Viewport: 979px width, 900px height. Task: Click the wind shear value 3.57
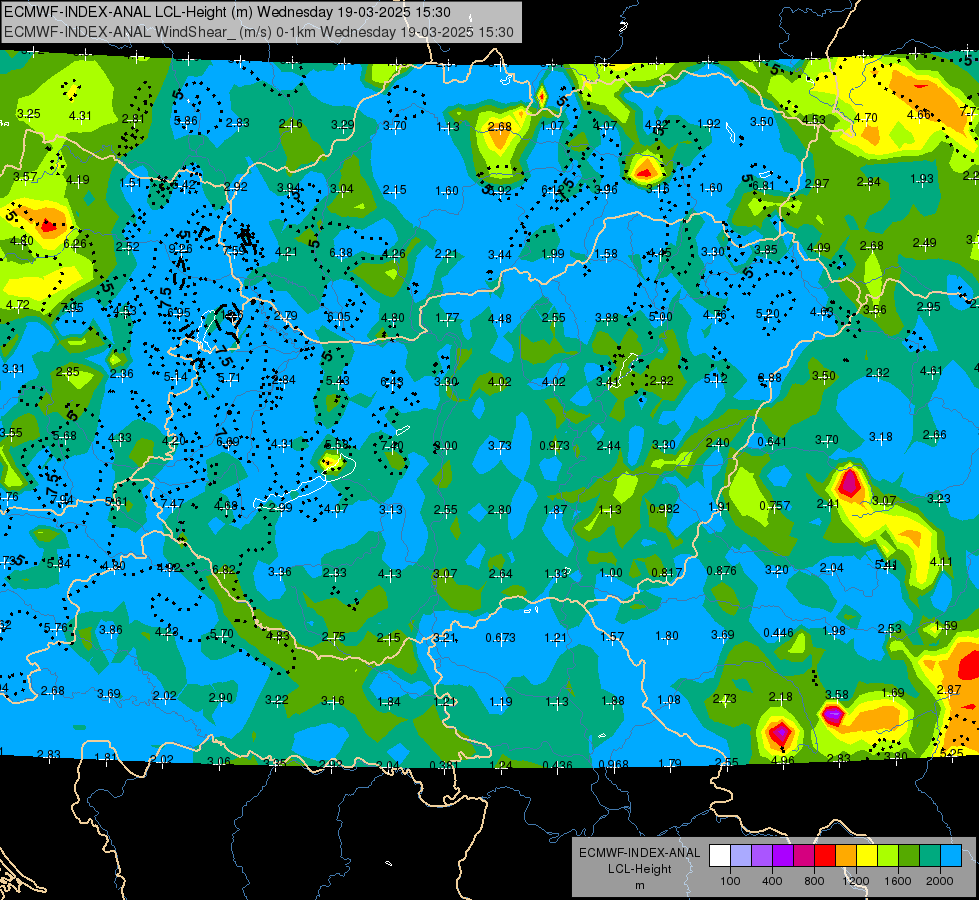[x=24, y=177]
